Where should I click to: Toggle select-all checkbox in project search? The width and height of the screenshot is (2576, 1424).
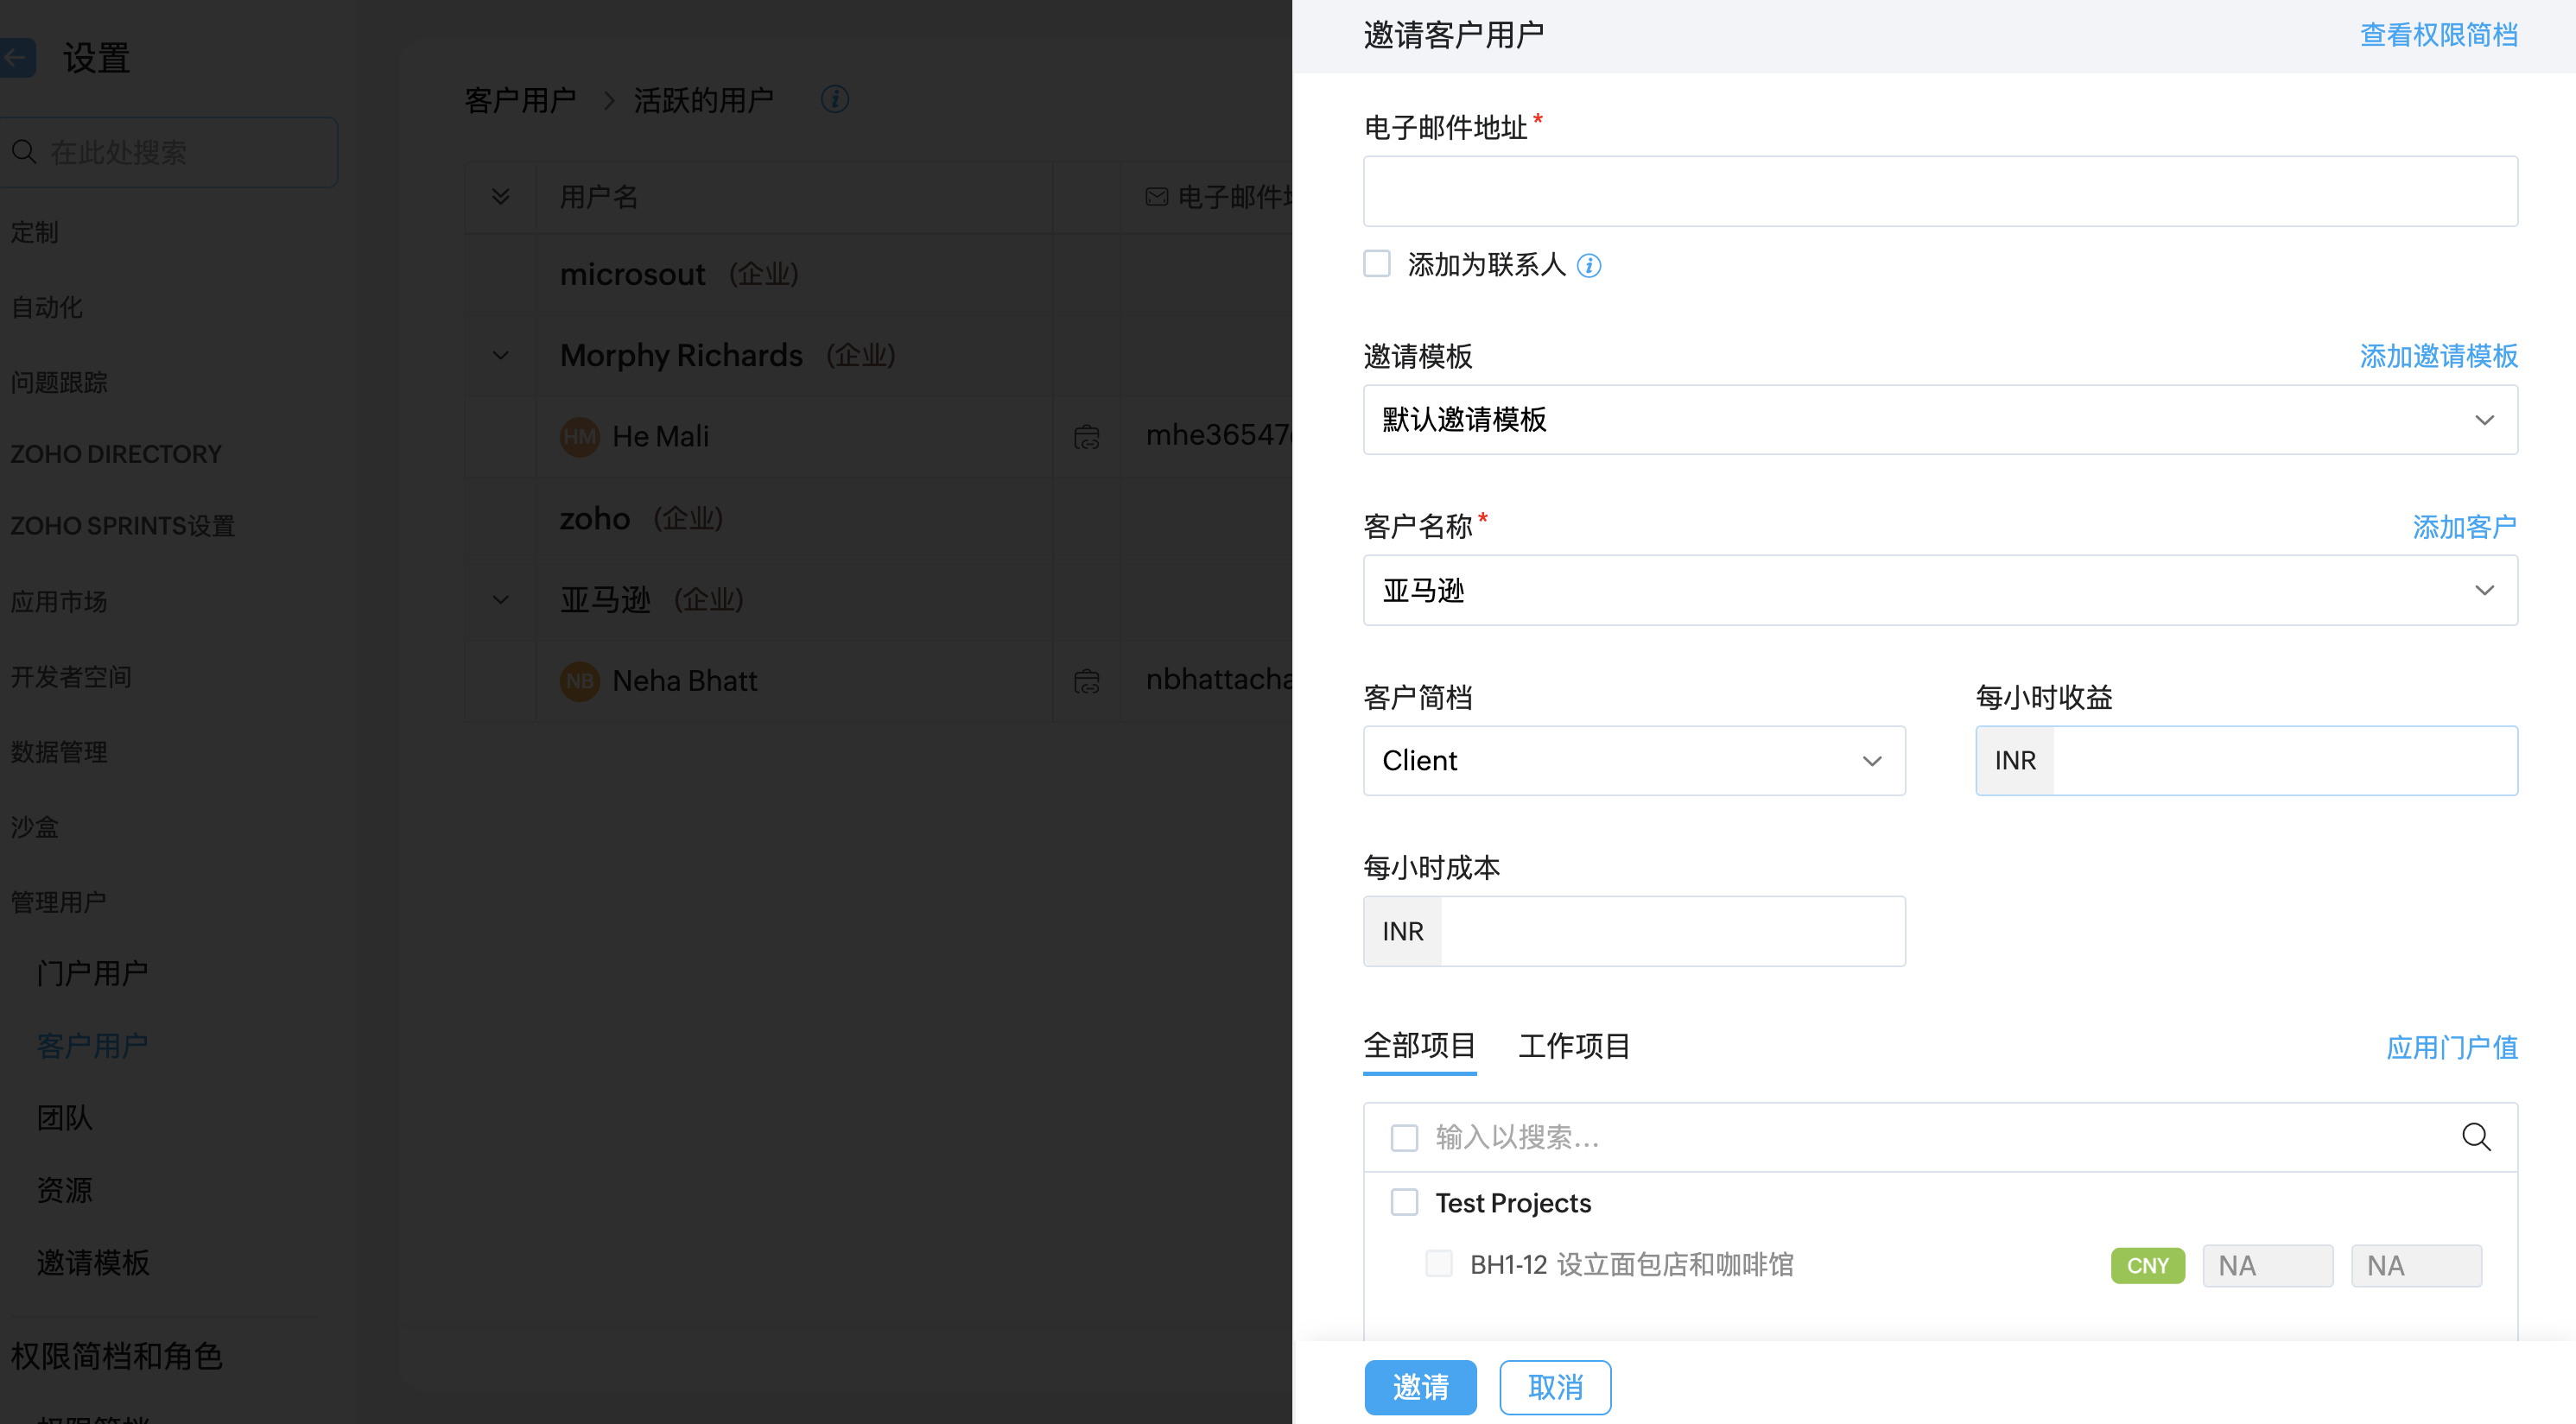(1404, 1137)
